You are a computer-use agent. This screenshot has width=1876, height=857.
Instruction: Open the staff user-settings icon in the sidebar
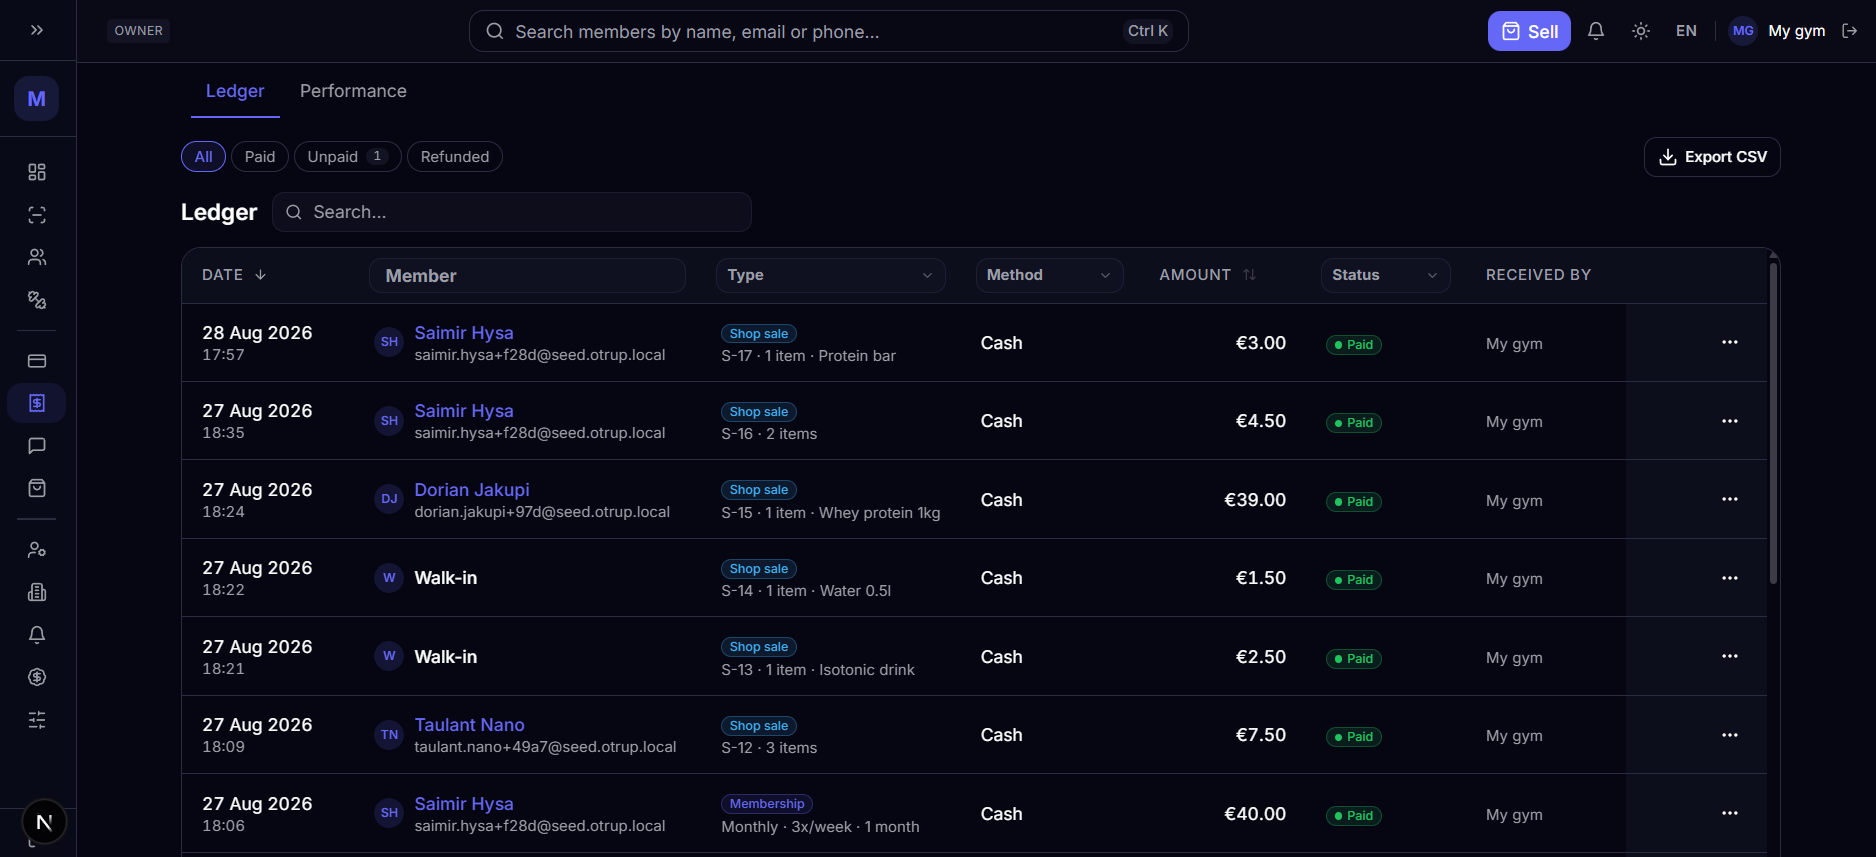[37, 550]
